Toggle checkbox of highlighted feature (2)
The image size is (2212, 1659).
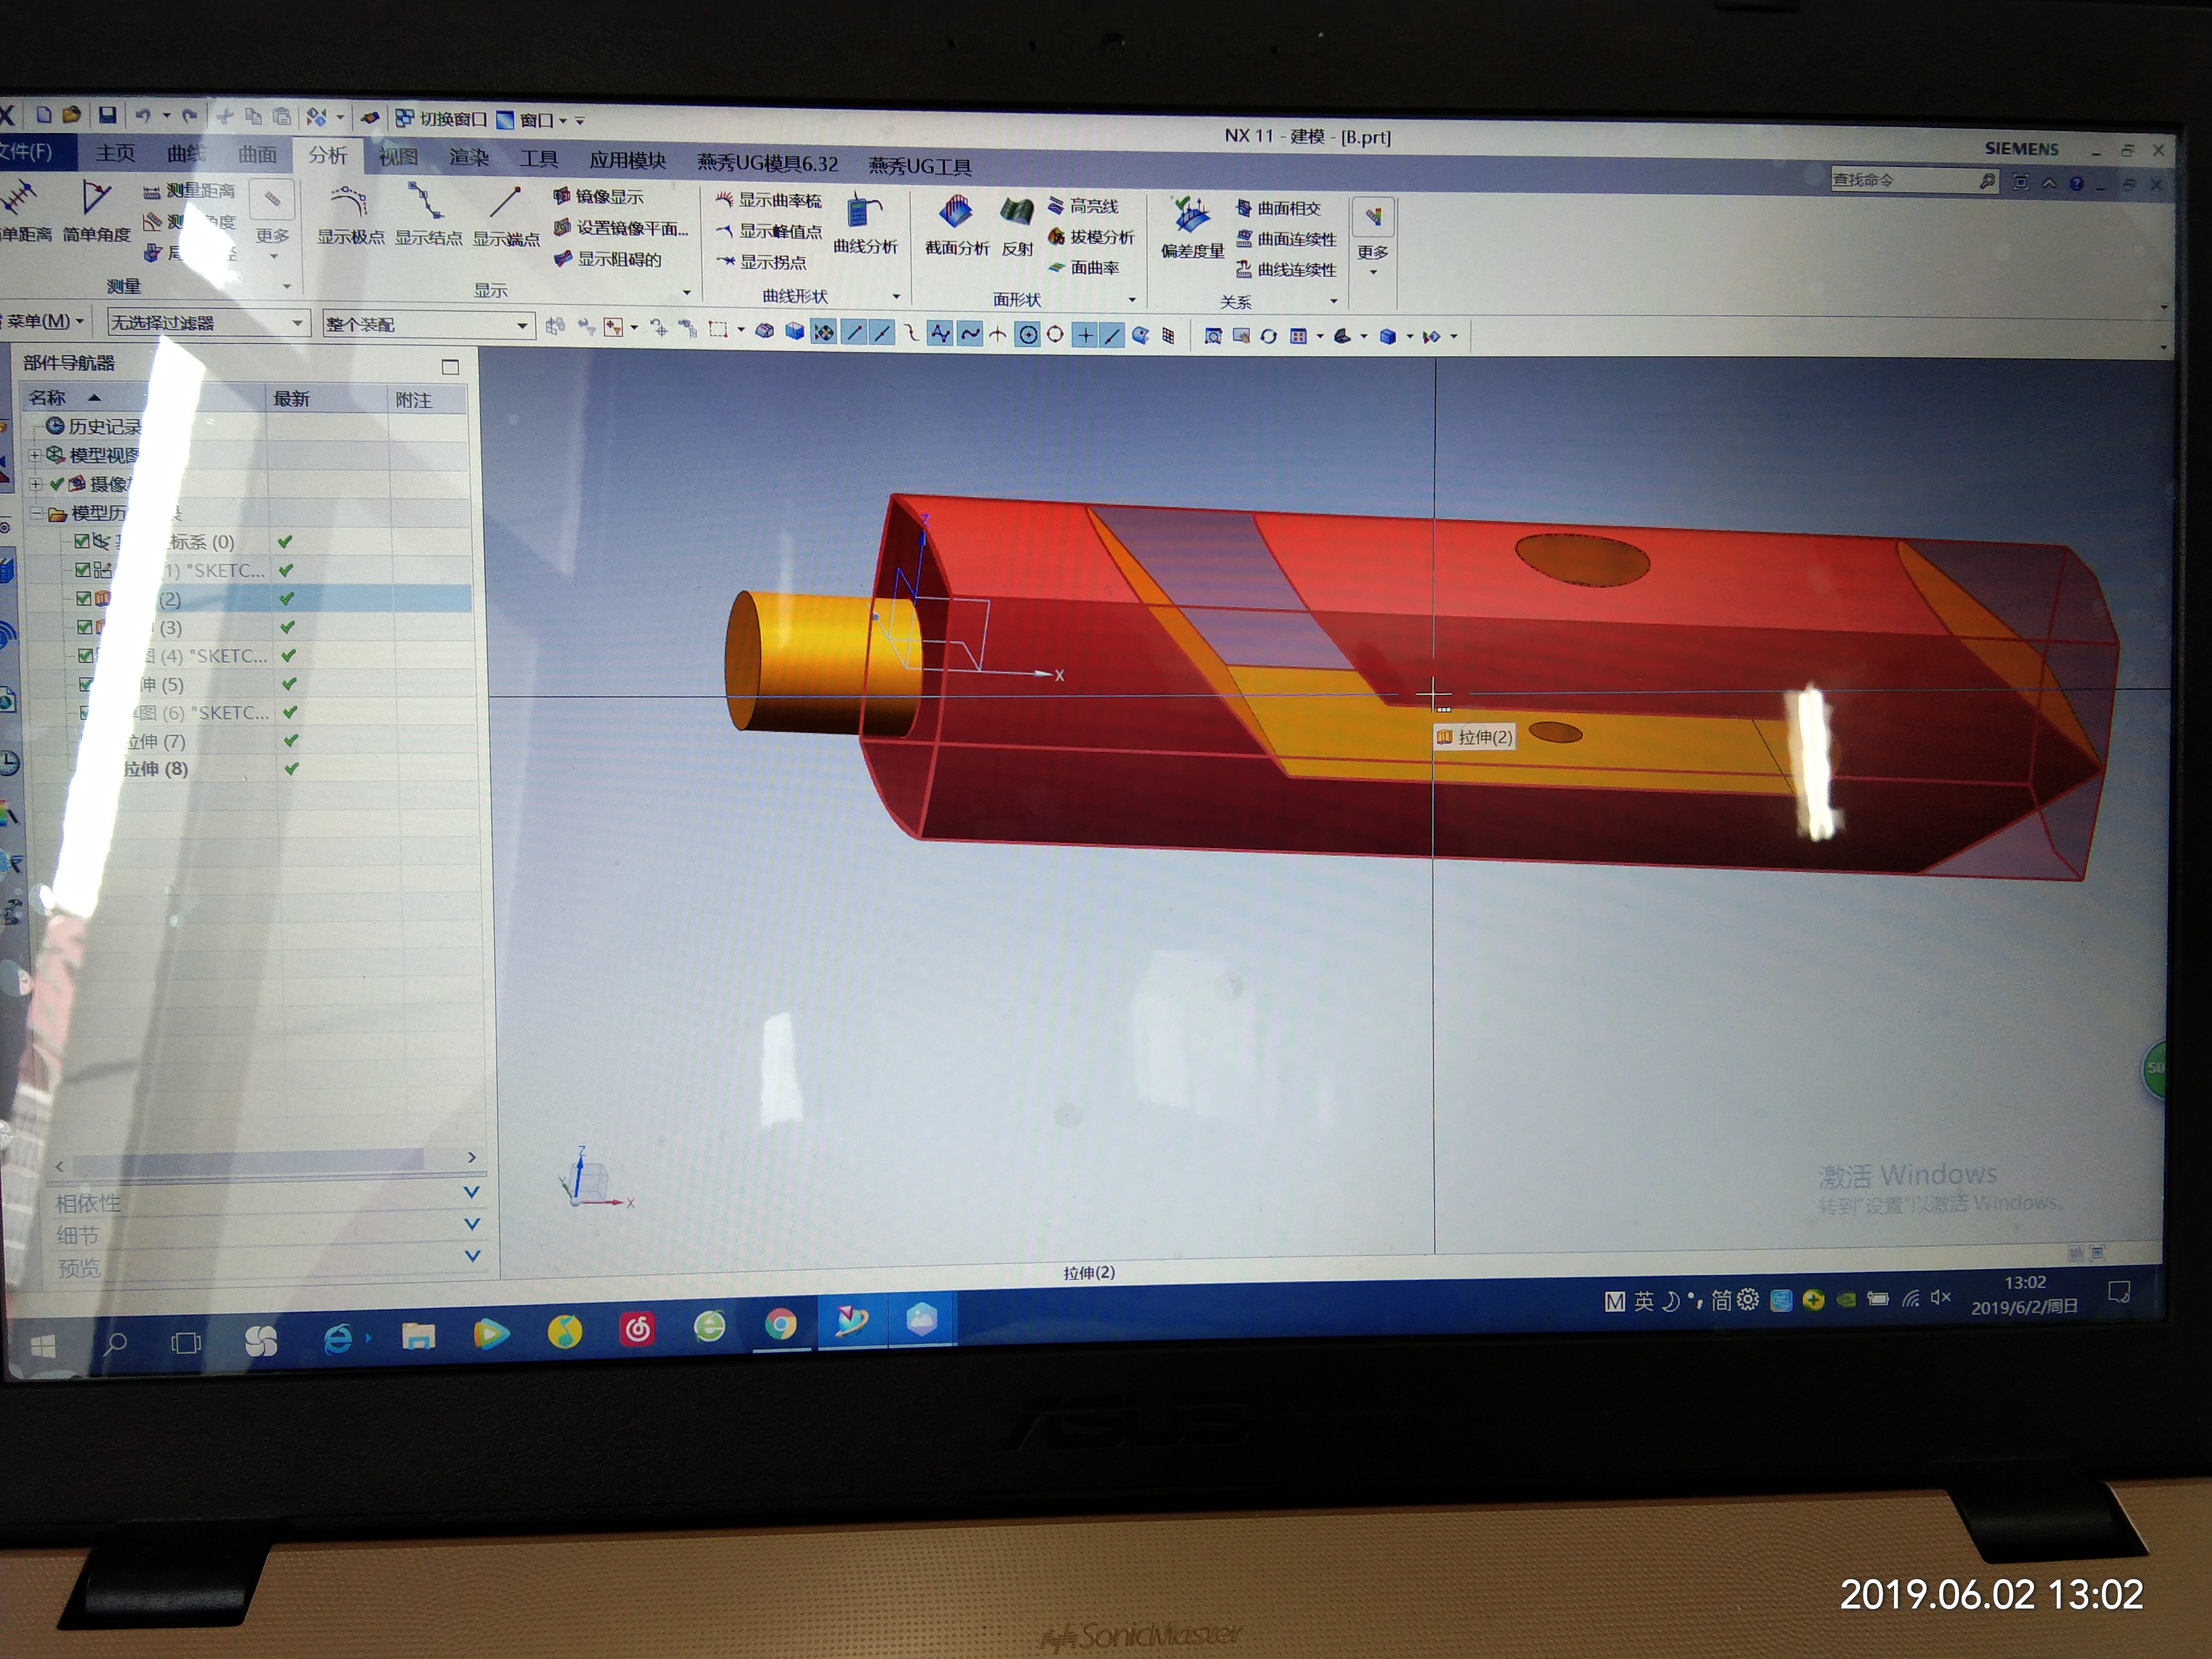[x=84, y=598]
